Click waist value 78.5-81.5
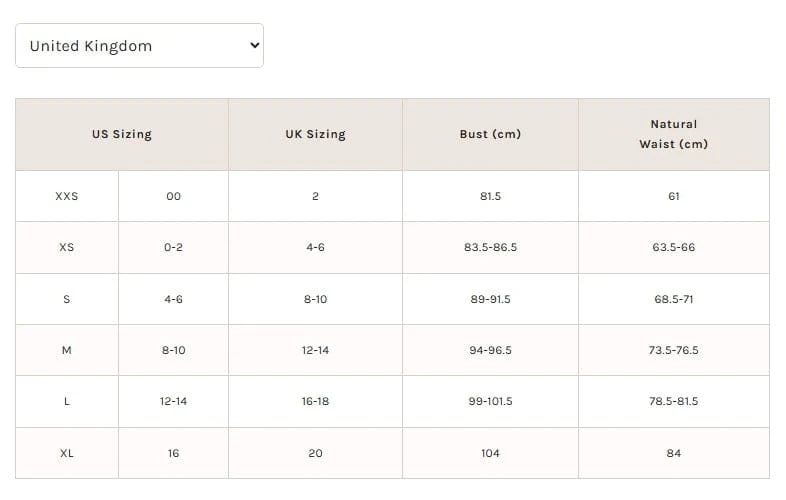 (674, 401)
